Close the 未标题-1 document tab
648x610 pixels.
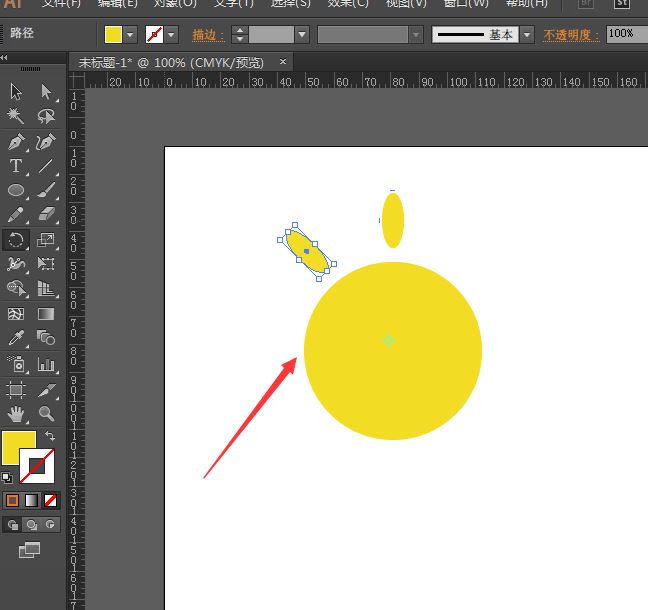[x=283, y=62]
